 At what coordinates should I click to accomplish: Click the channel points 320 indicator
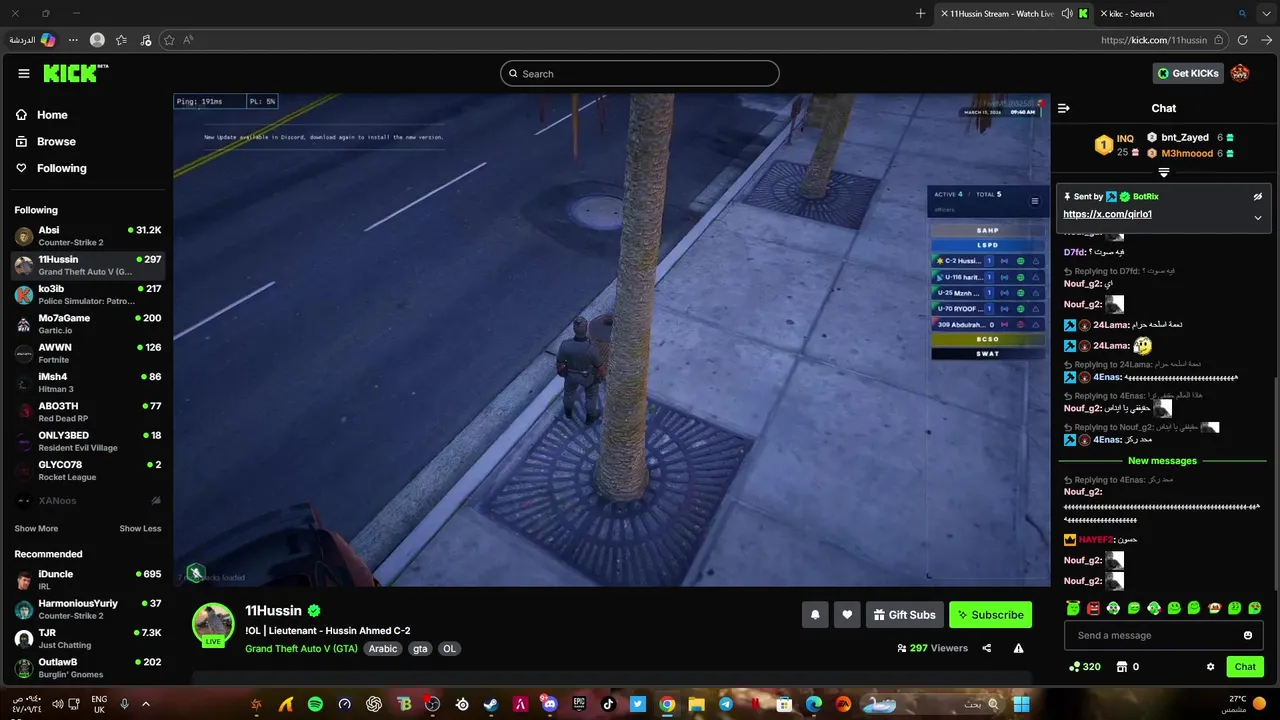tap(1085, 667)
